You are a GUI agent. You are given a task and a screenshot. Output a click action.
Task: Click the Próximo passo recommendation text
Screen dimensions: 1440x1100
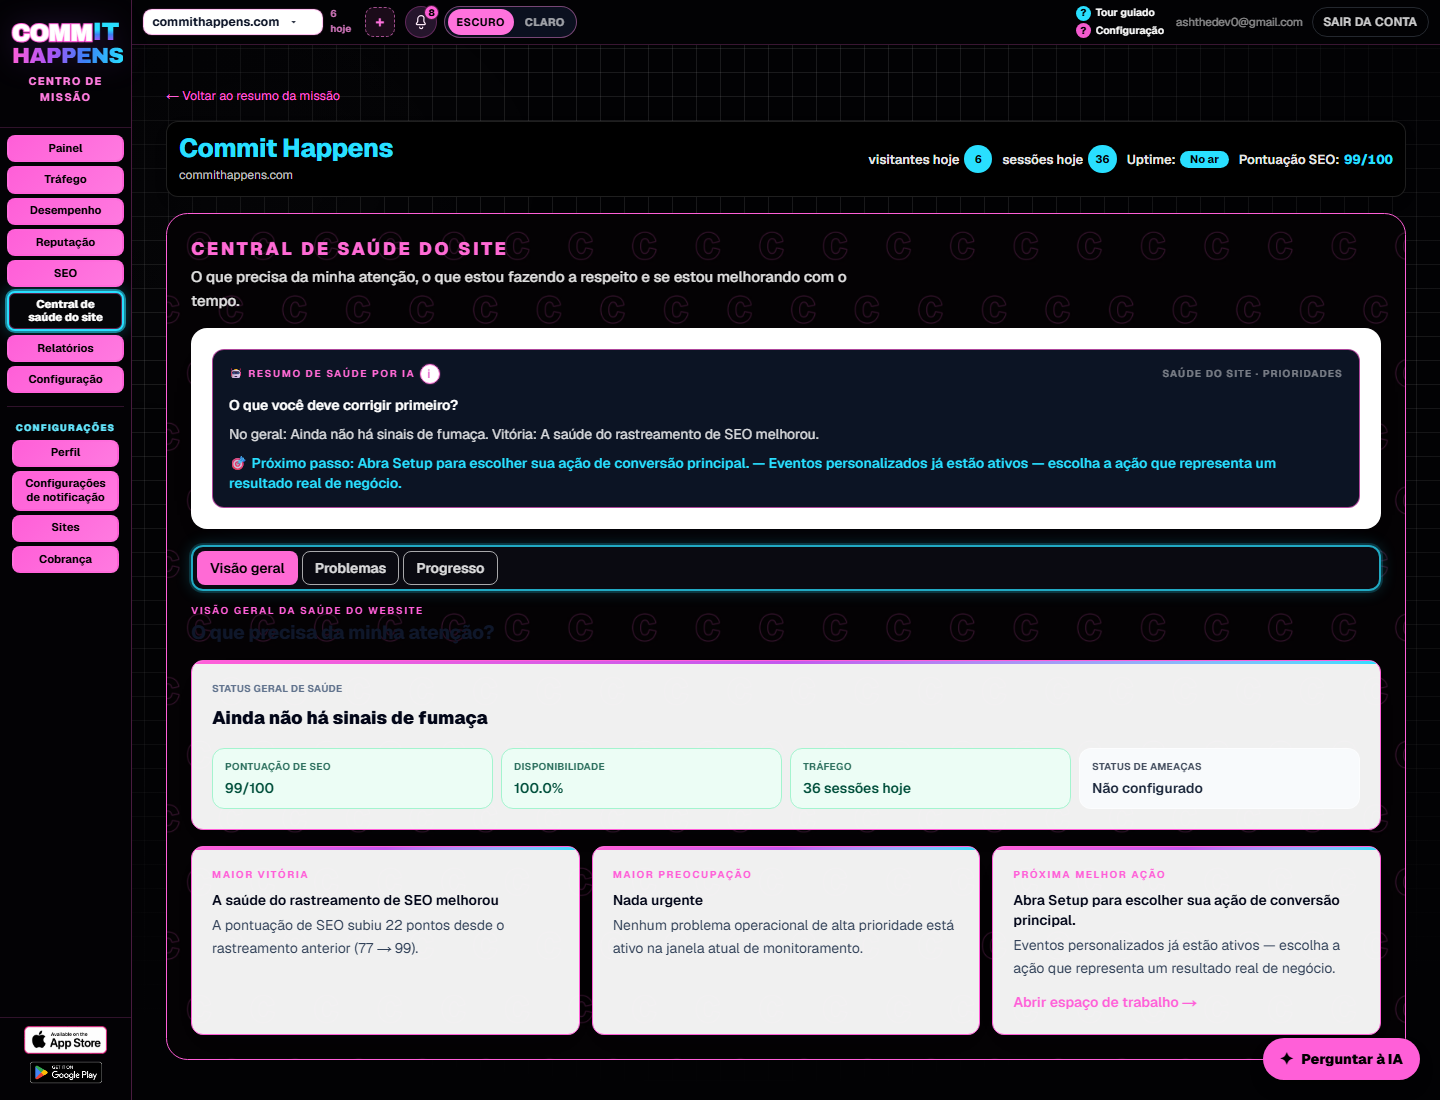tap(753, 473)
